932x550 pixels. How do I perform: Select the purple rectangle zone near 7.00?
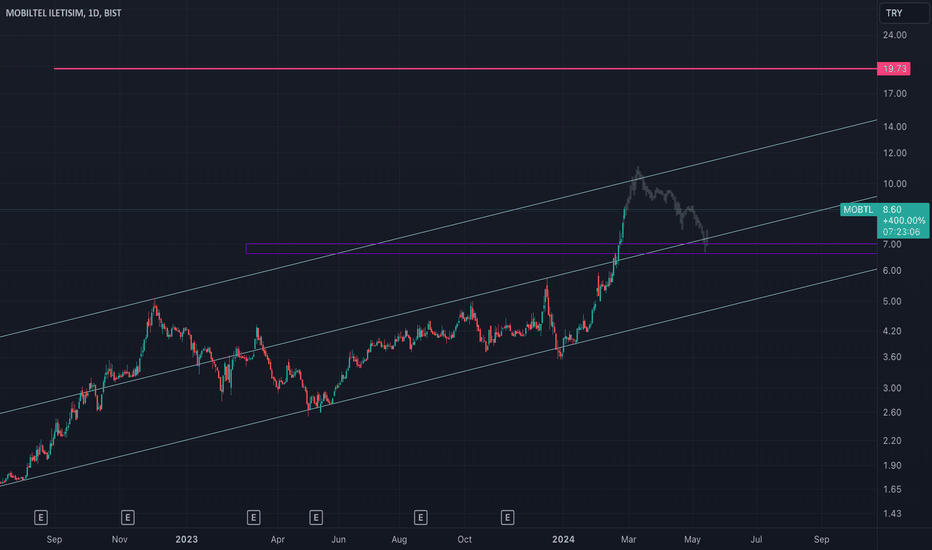coord(561,249)
